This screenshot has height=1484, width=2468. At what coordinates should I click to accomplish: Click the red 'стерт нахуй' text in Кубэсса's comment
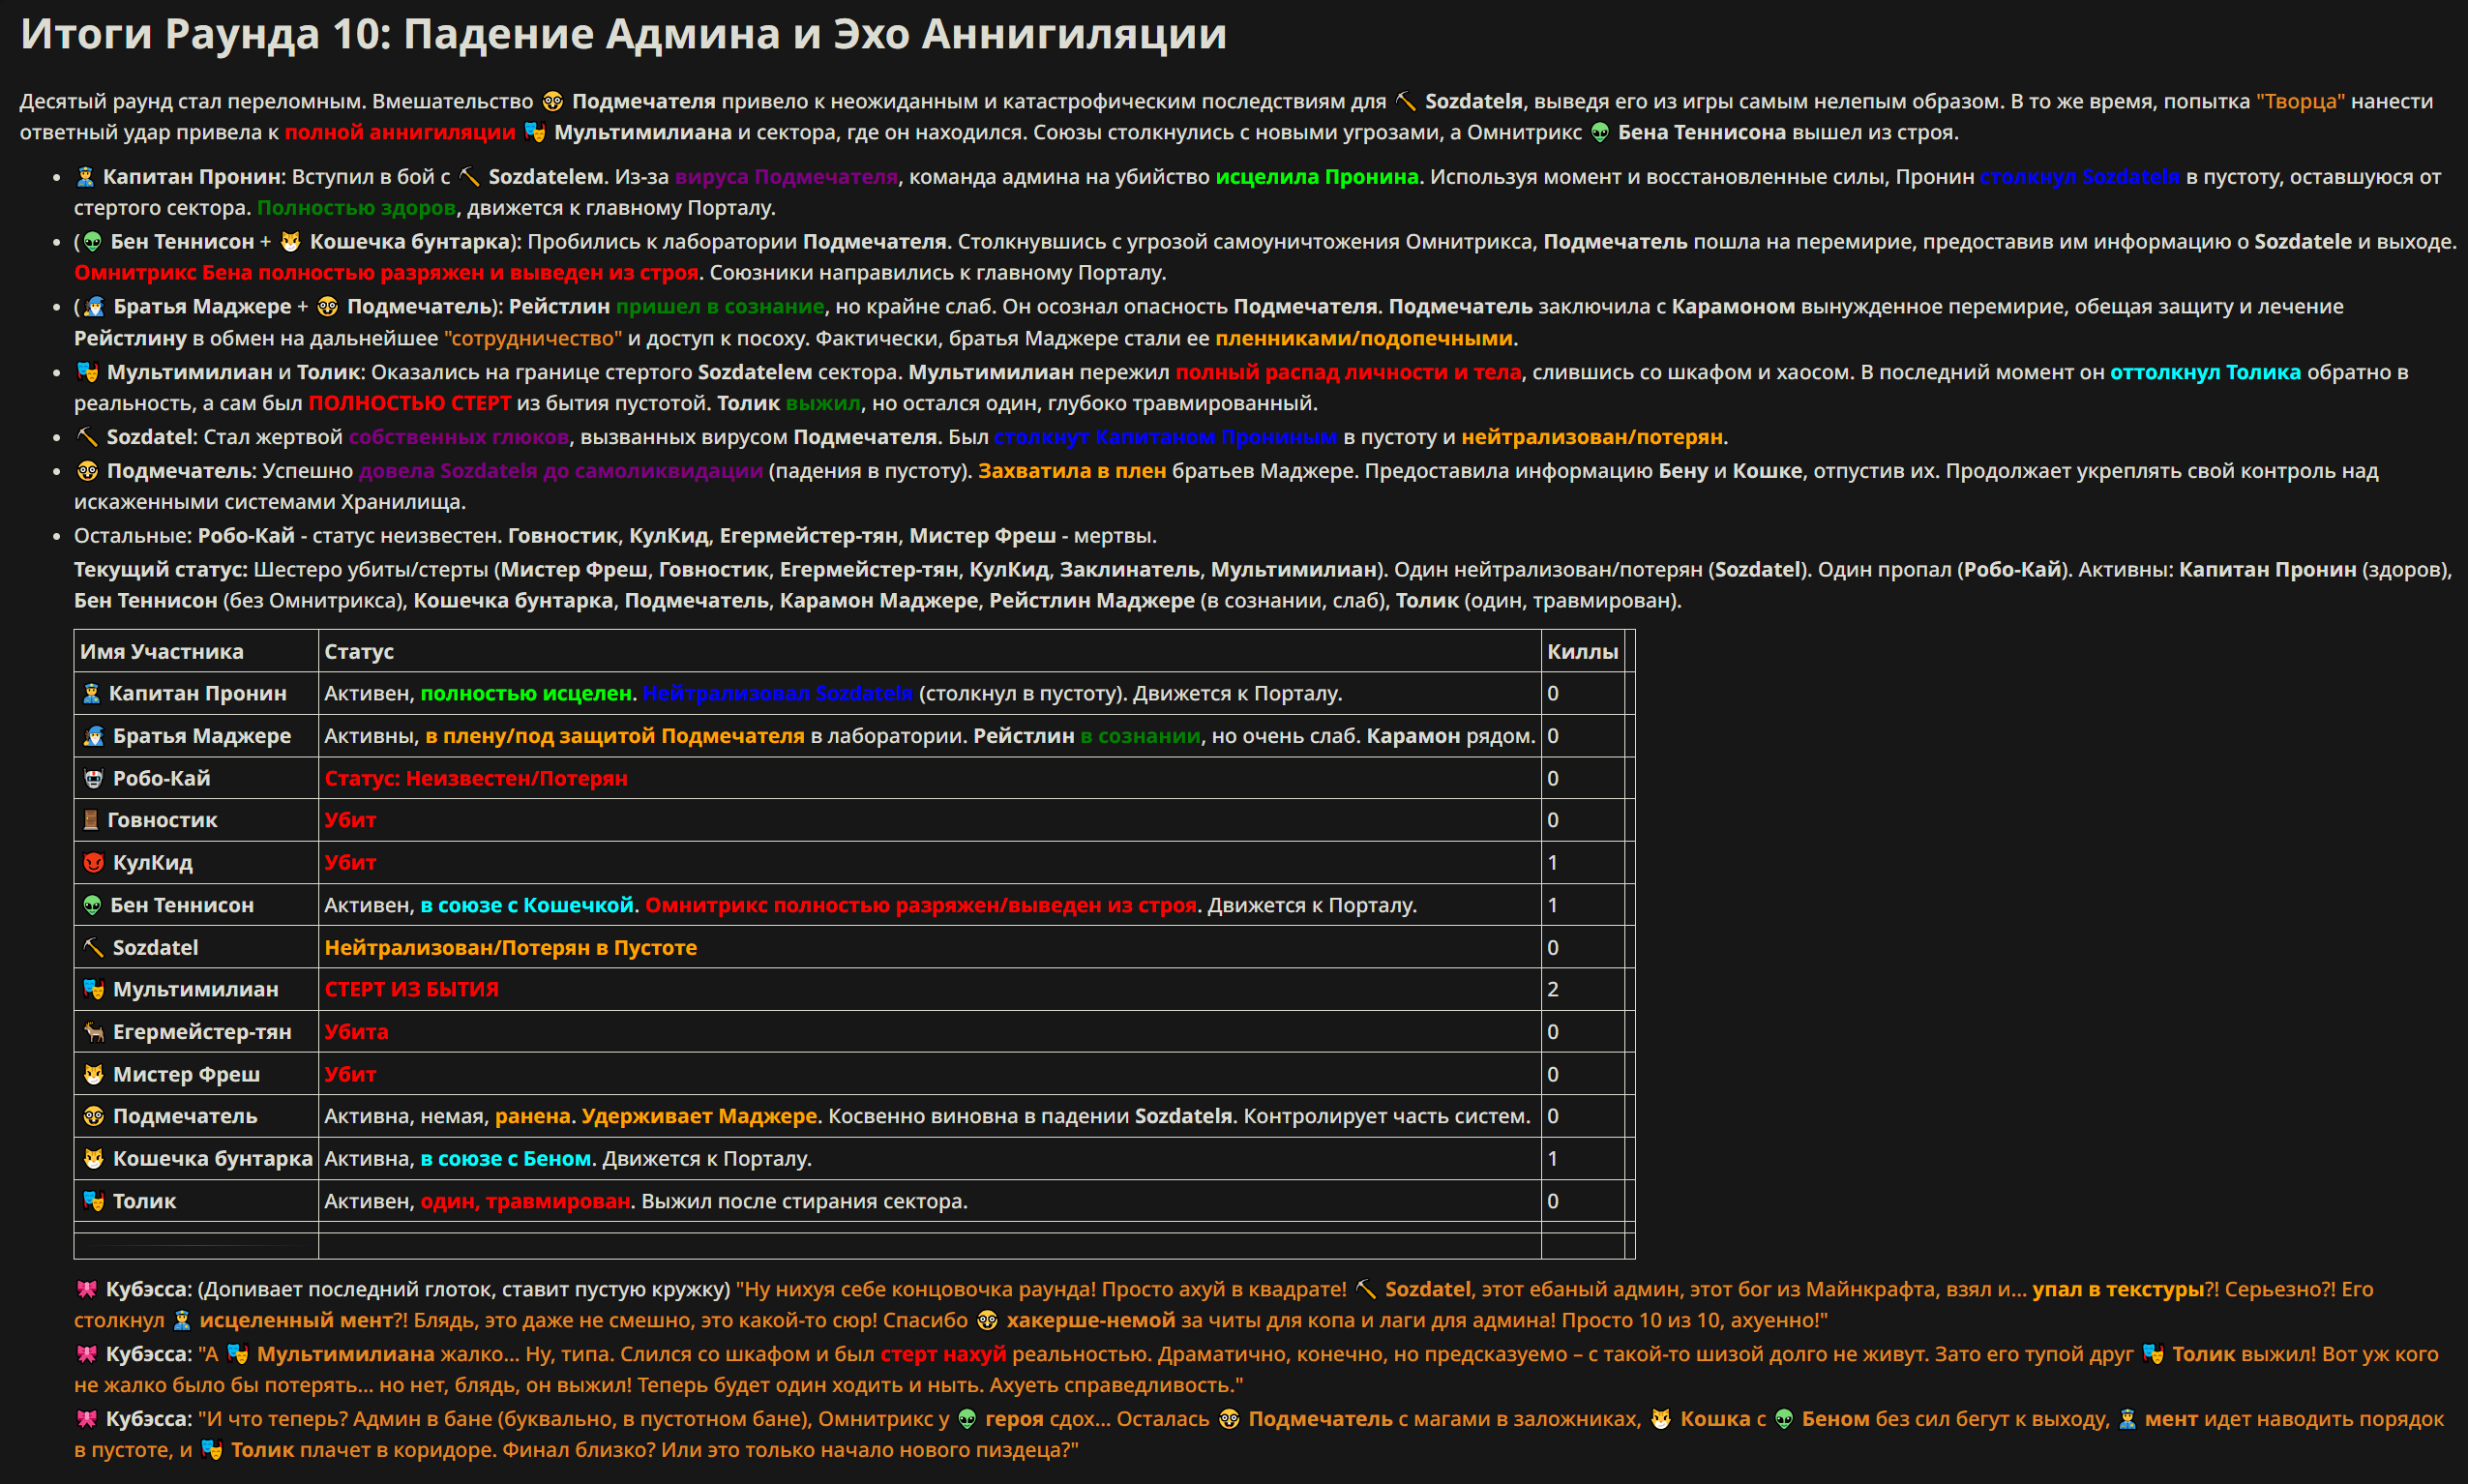[943, 1354]
